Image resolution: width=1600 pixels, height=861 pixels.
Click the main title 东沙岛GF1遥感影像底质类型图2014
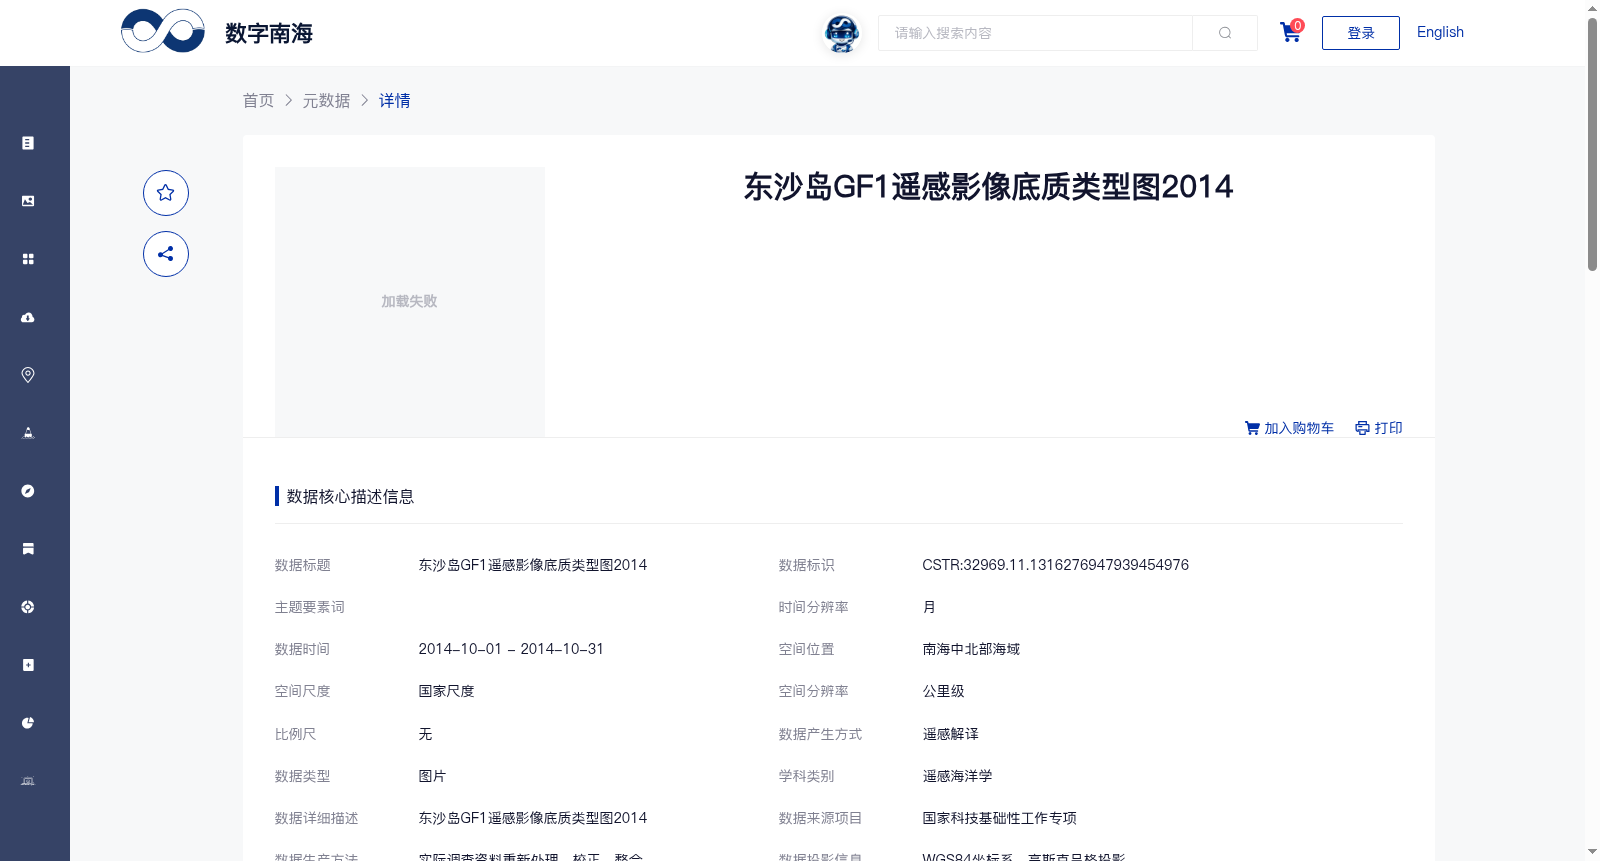988,187
